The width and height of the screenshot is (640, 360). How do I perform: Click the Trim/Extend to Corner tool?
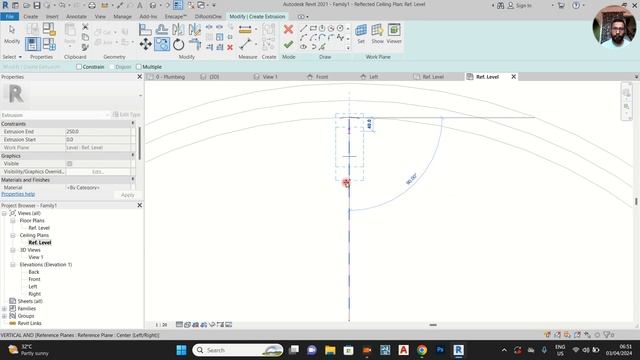click(x=195, y=44)
